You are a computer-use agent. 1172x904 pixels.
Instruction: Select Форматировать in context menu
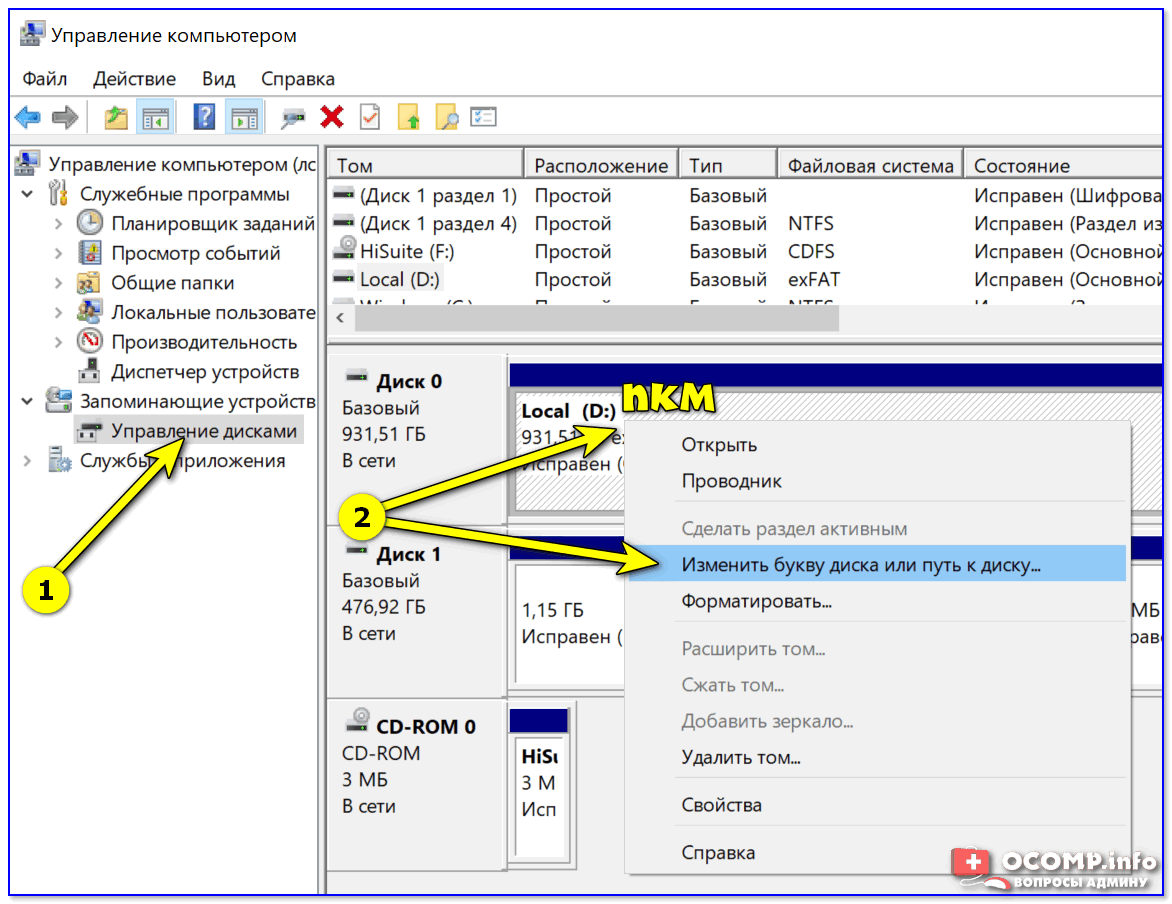pos(756,601)
